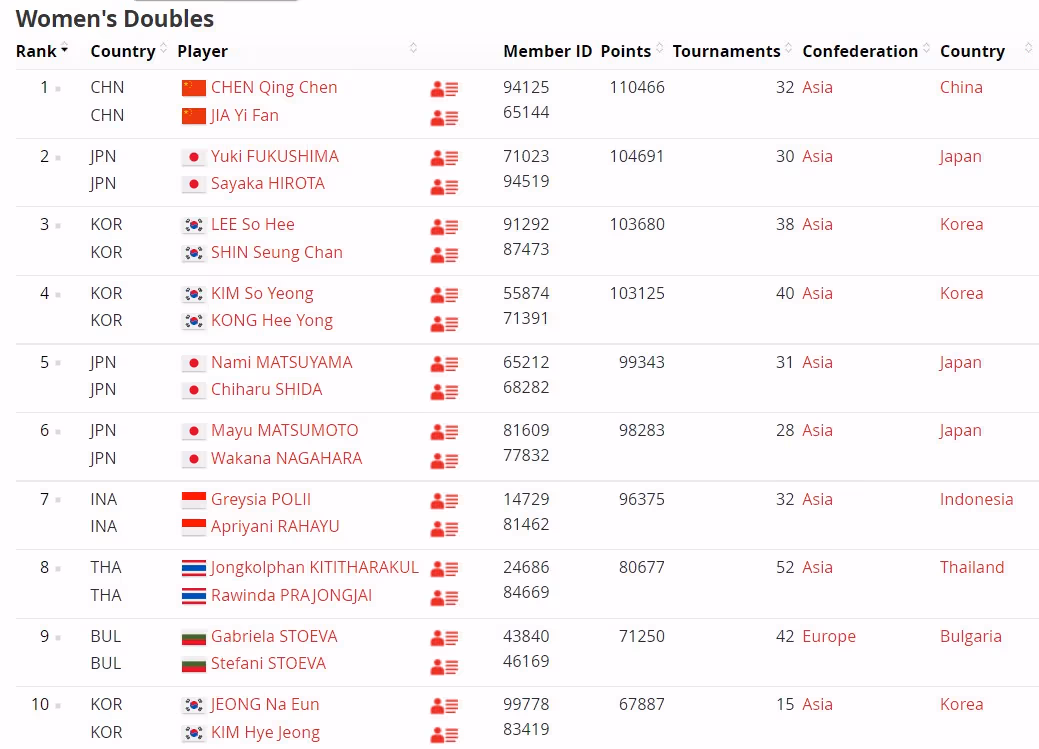Open Mayu MATSUMOTO player link
1039x749 pixels.
pyautogui.click(x=284, y=431)
